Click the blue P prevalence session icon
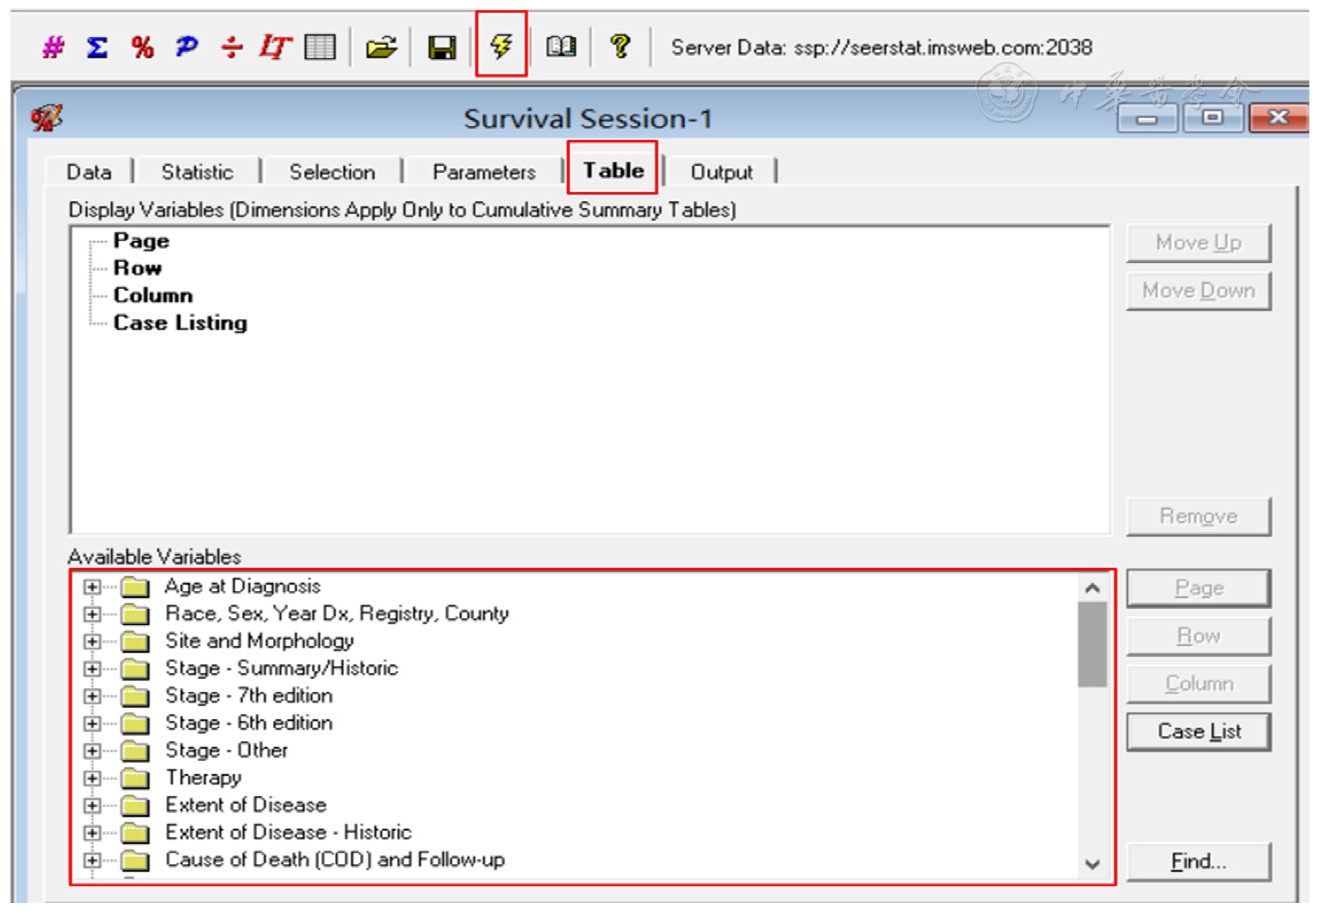Image resolution: width=1318 pixels, height=916 pixels. (x=186, y=47)
